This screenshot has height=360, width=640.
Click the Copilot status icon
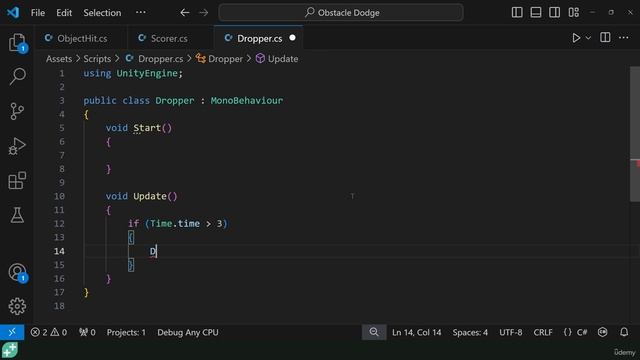coord(602,332)
